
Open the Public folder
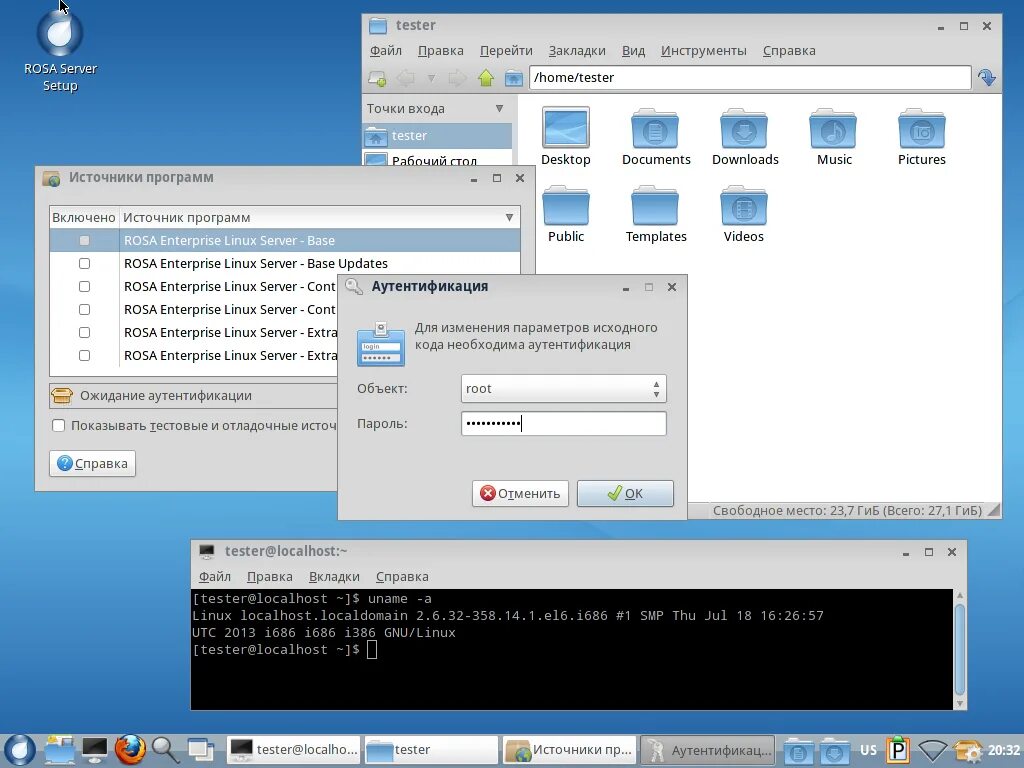566,214
